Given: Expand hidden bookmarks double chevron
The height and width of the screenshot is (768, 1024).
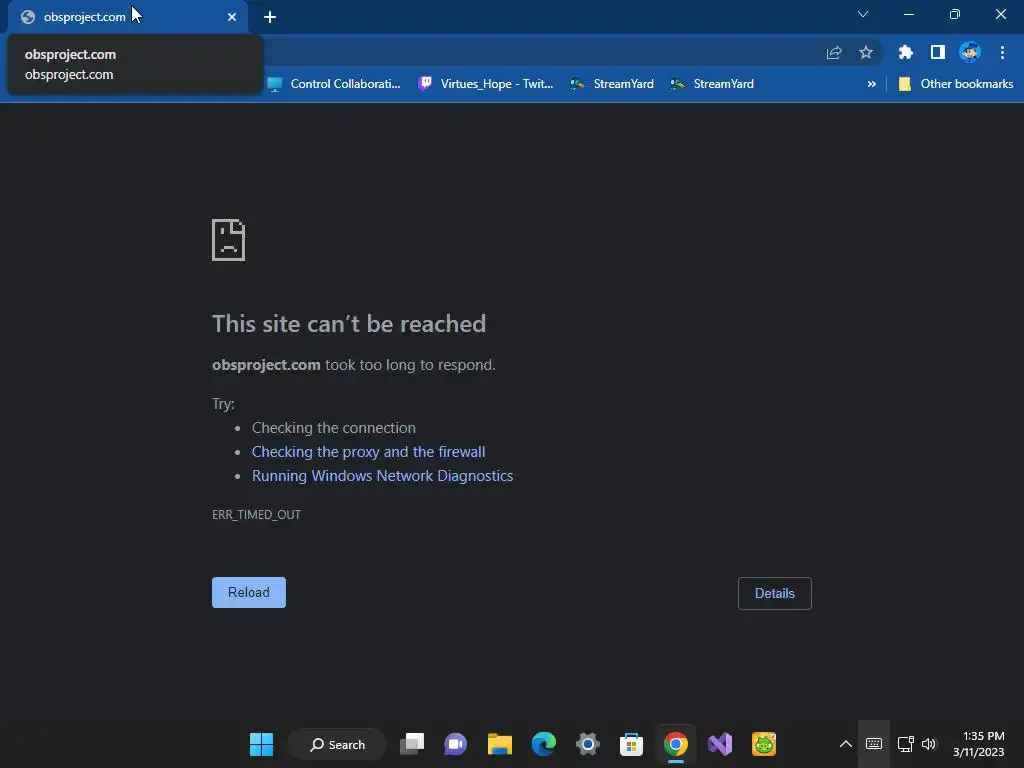Looking at the screenshot, I should tap(871, 84).
